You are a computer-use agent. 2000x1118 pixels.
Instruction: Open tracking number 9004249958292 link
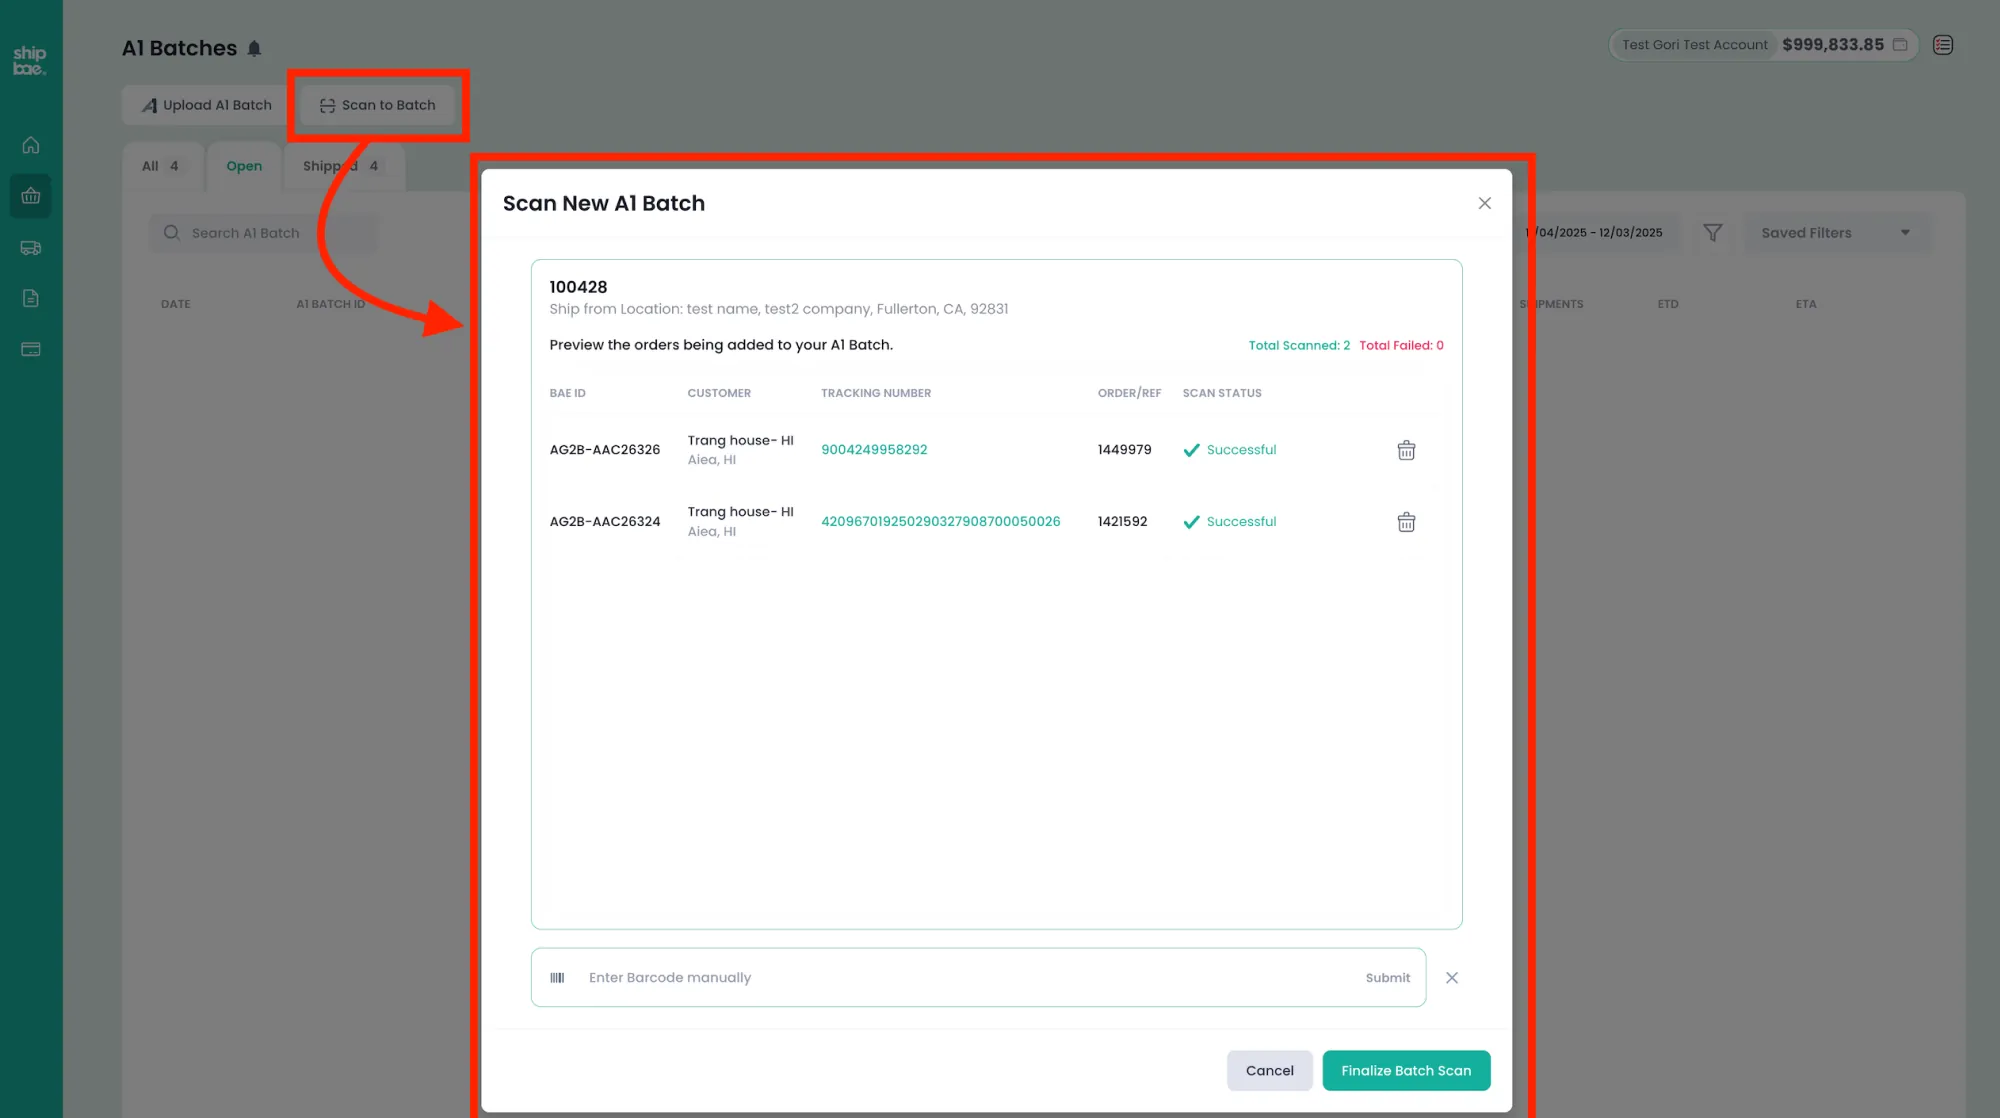pyautogui.click(x=874, y=450)
